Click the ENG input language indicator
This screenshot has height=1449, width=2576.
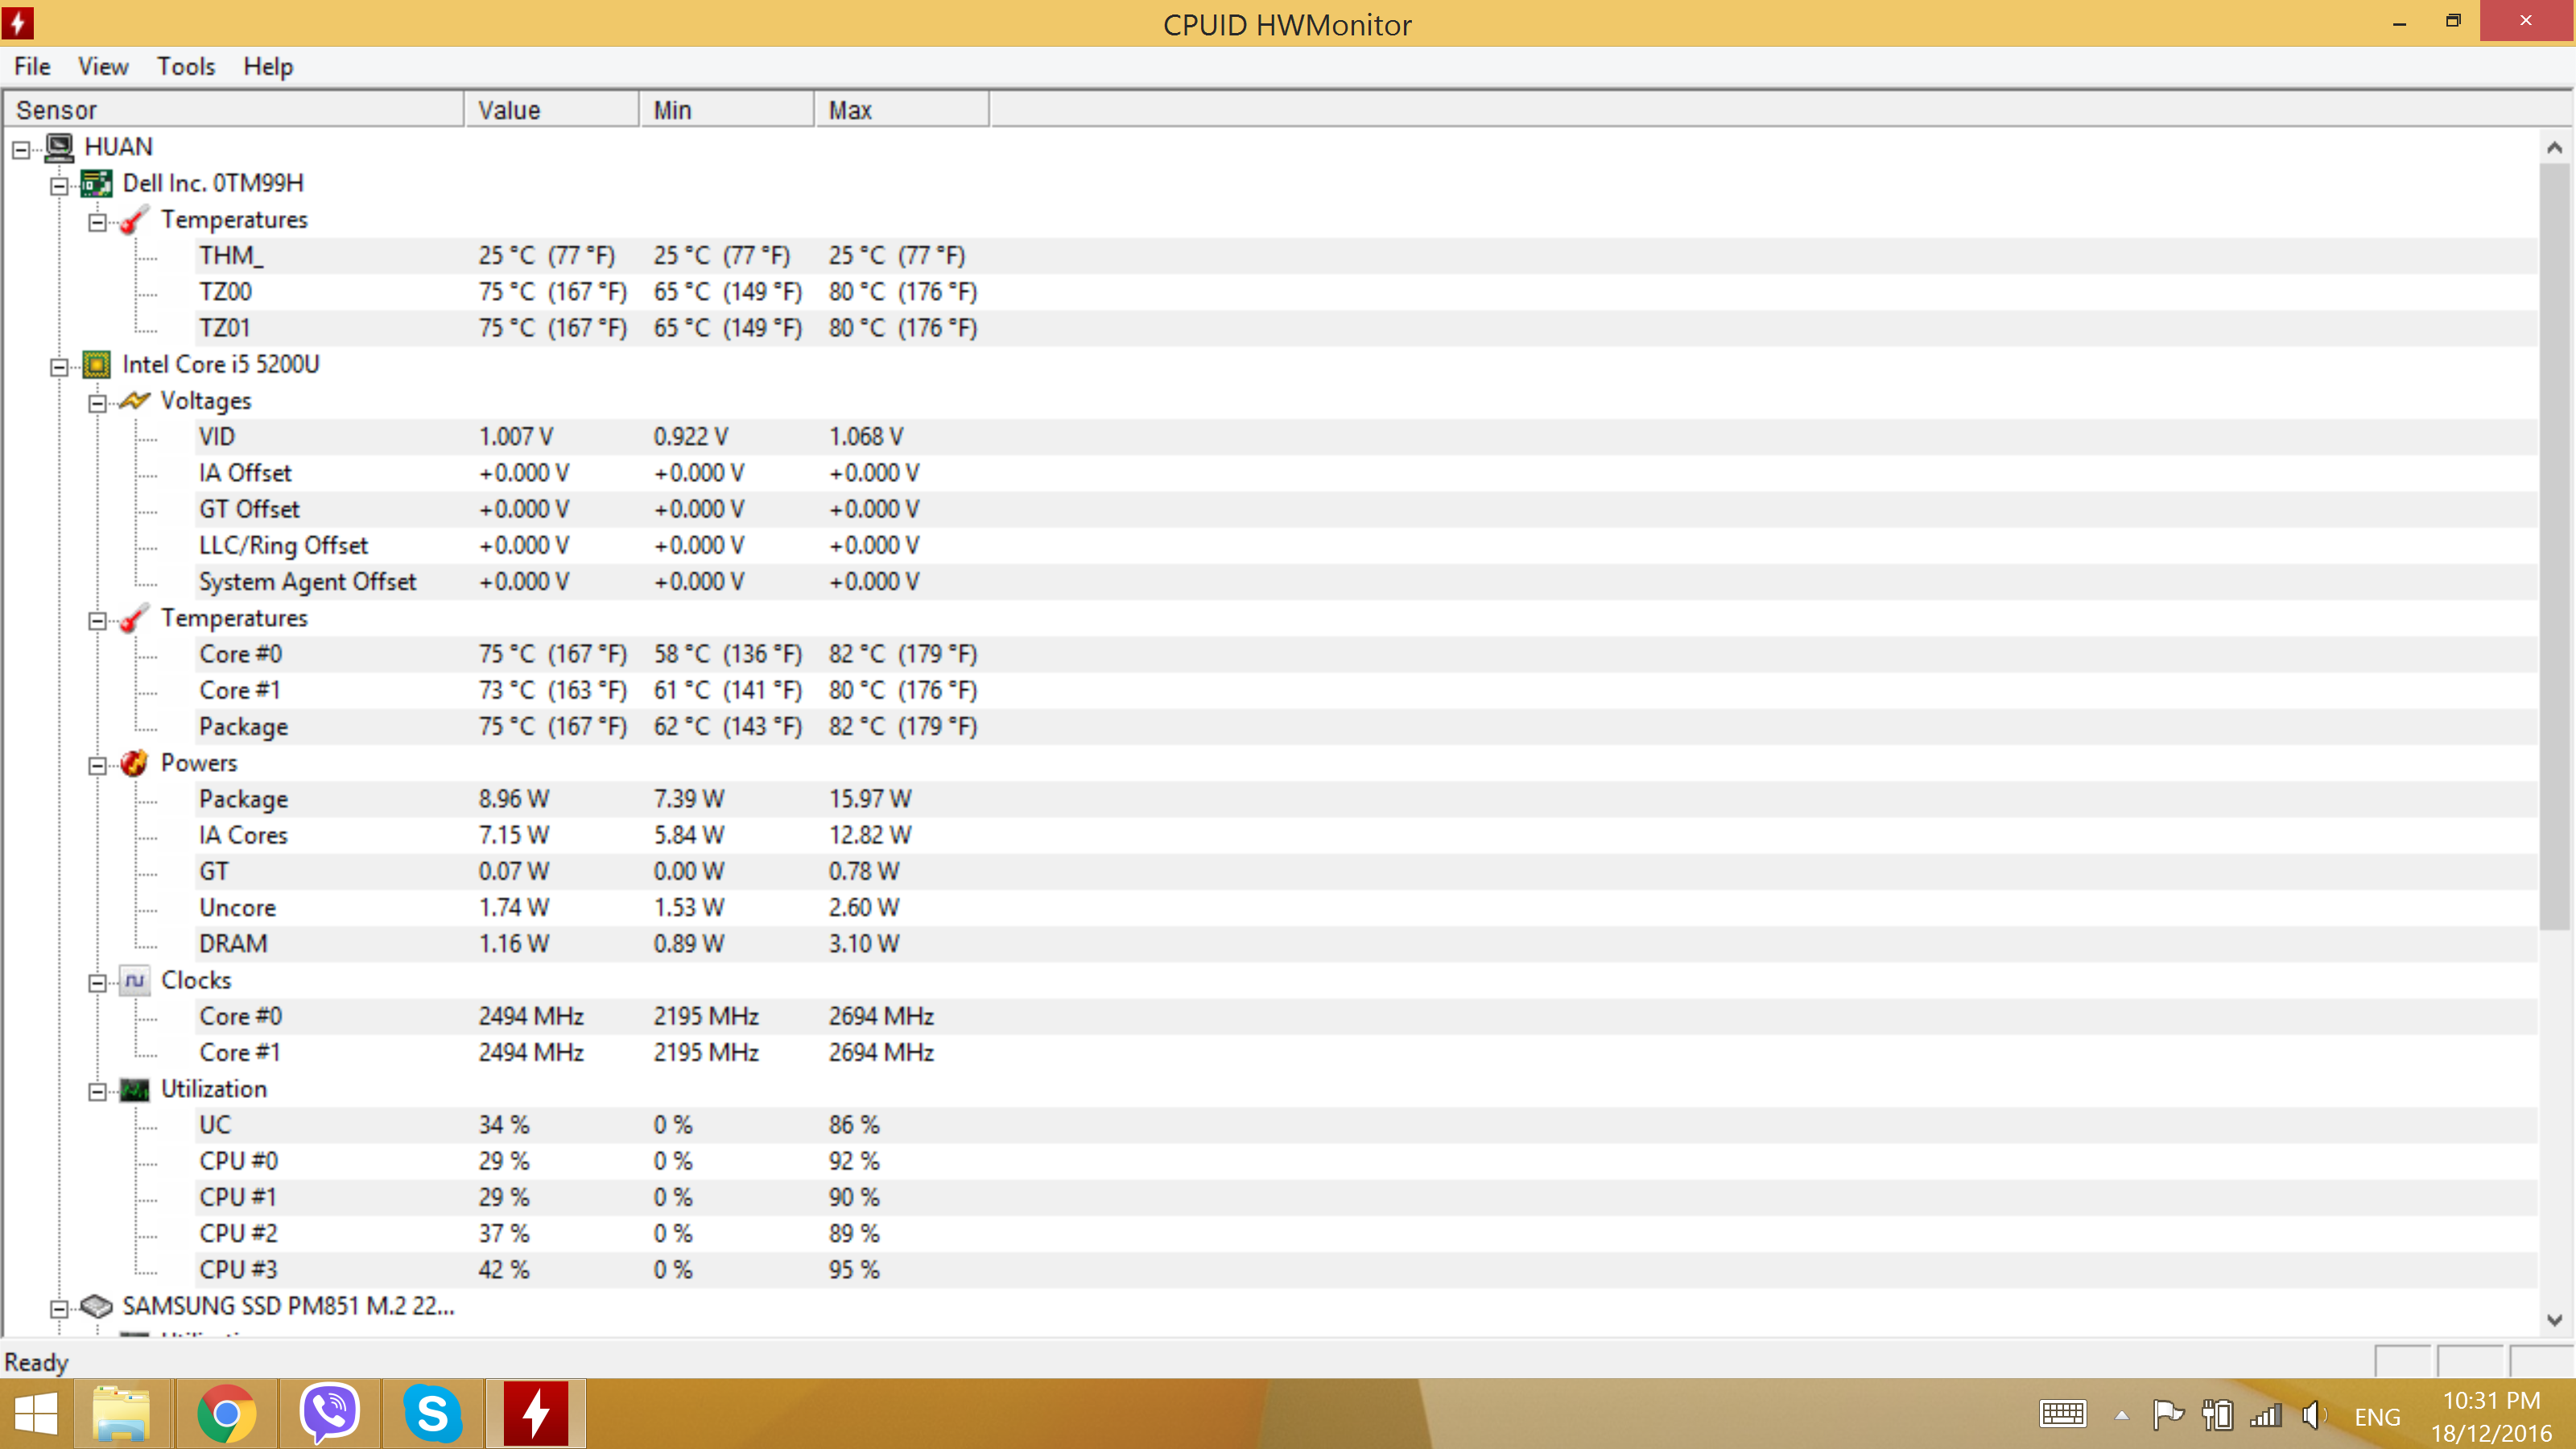click(2377, 1417)
